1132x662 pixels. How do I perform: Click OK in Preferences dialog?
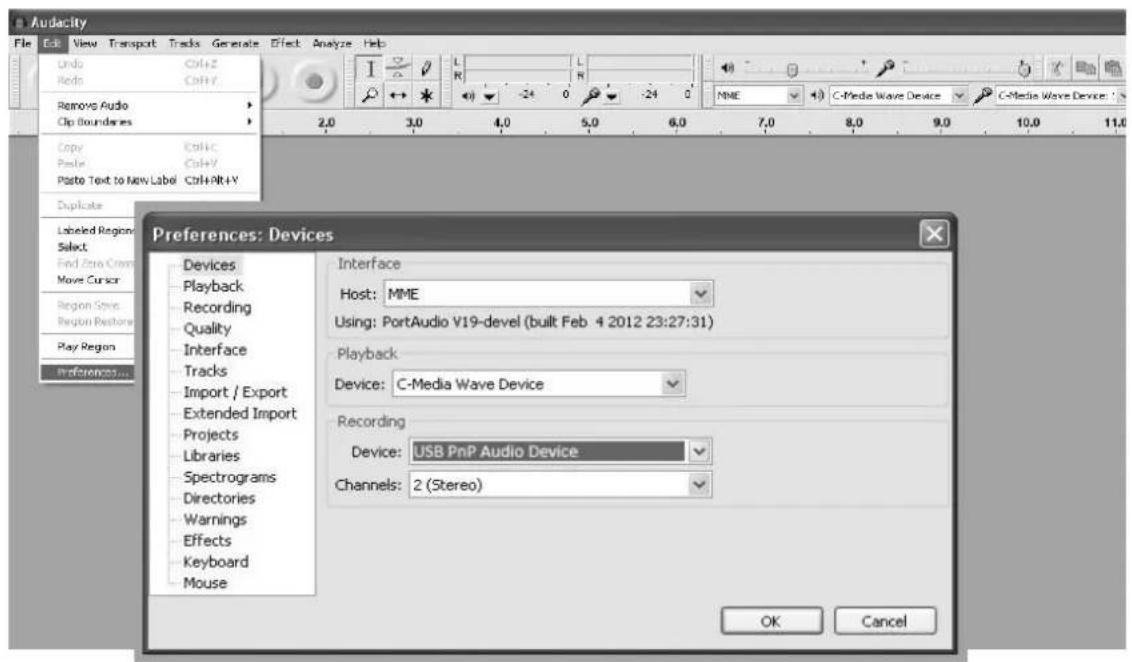771,621
